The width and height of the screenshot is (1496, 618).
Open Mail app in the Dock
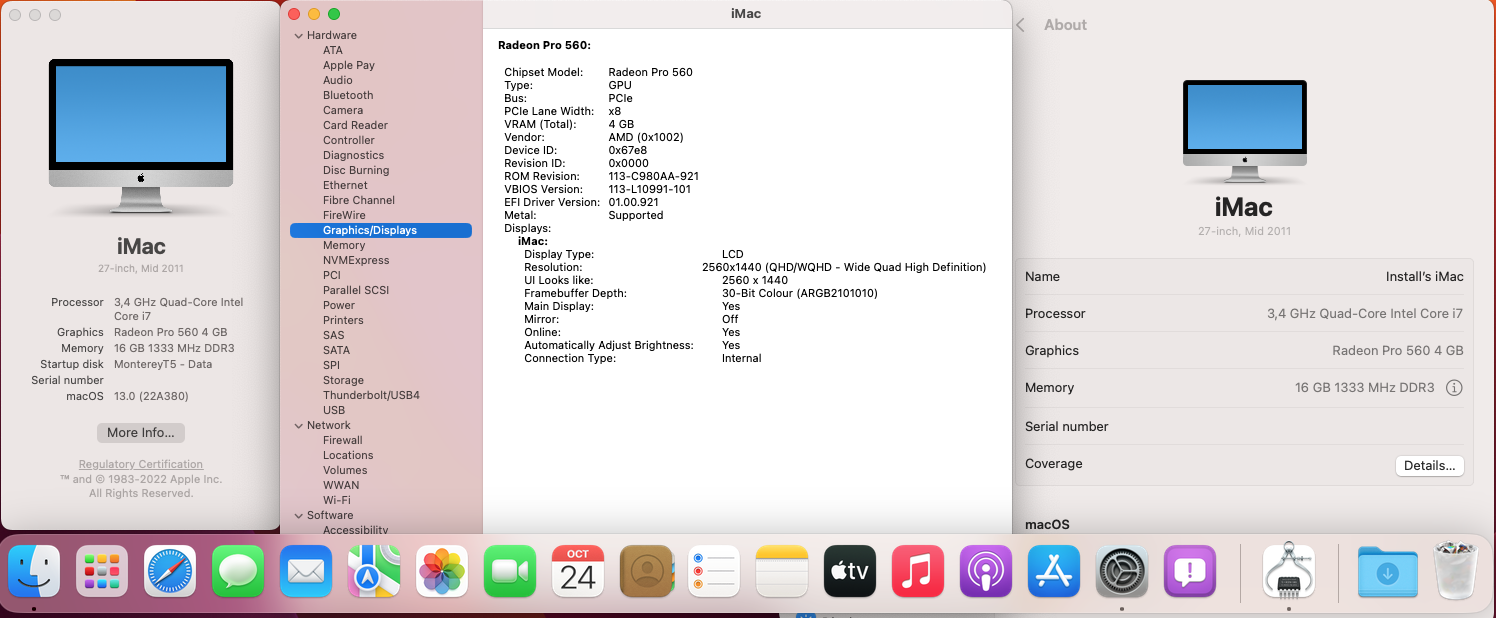pyautogui.click(x=306, y=572)
